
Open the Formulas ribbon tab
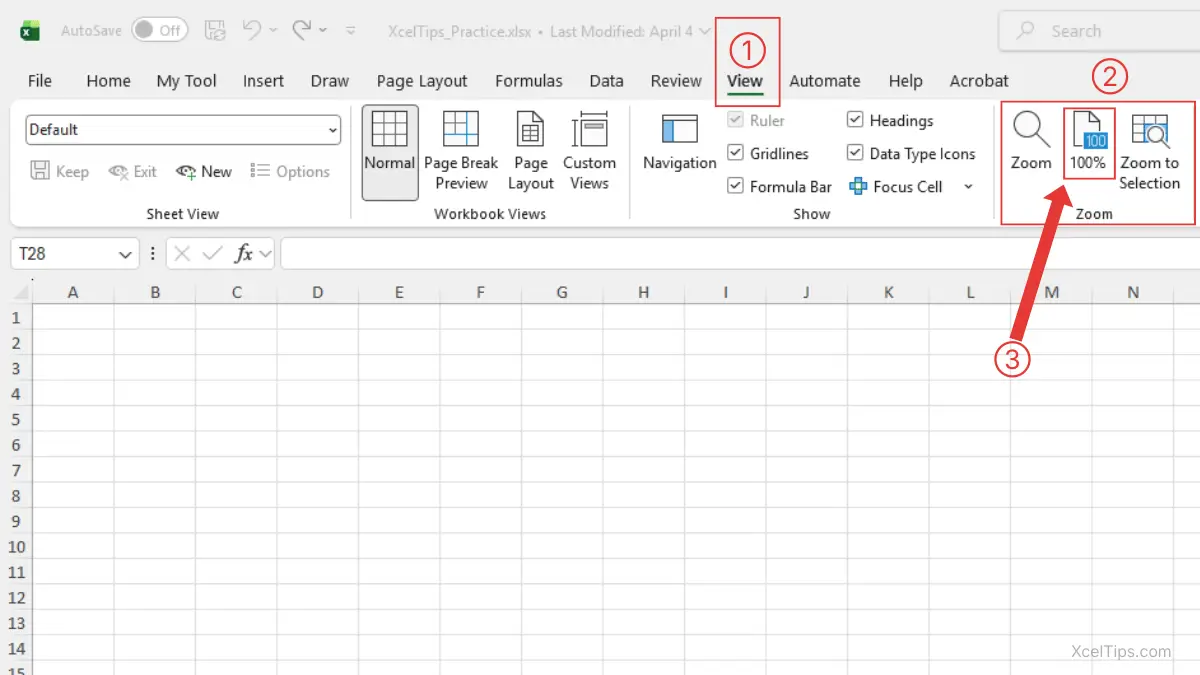528,81
